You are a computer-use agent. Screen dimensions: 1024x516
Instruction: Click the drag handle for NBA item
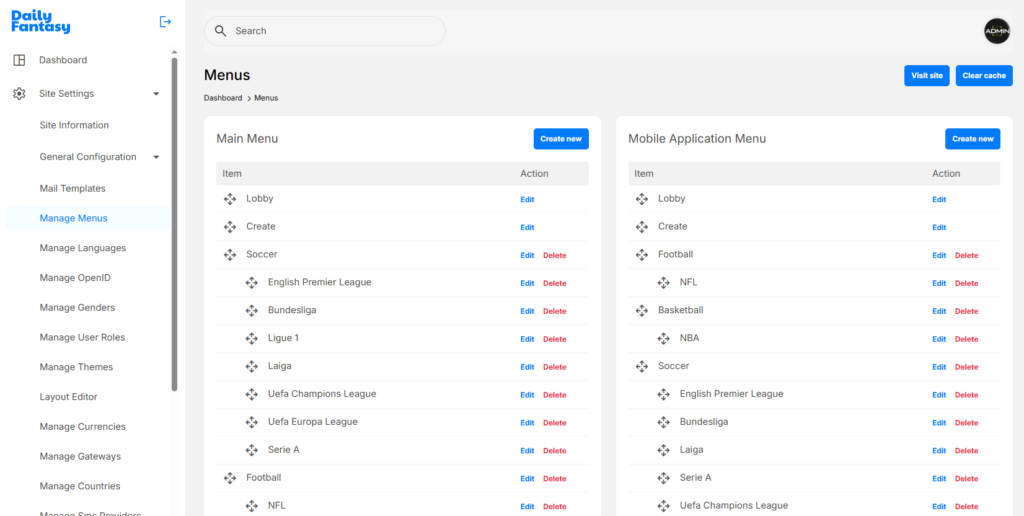(664, 339)
